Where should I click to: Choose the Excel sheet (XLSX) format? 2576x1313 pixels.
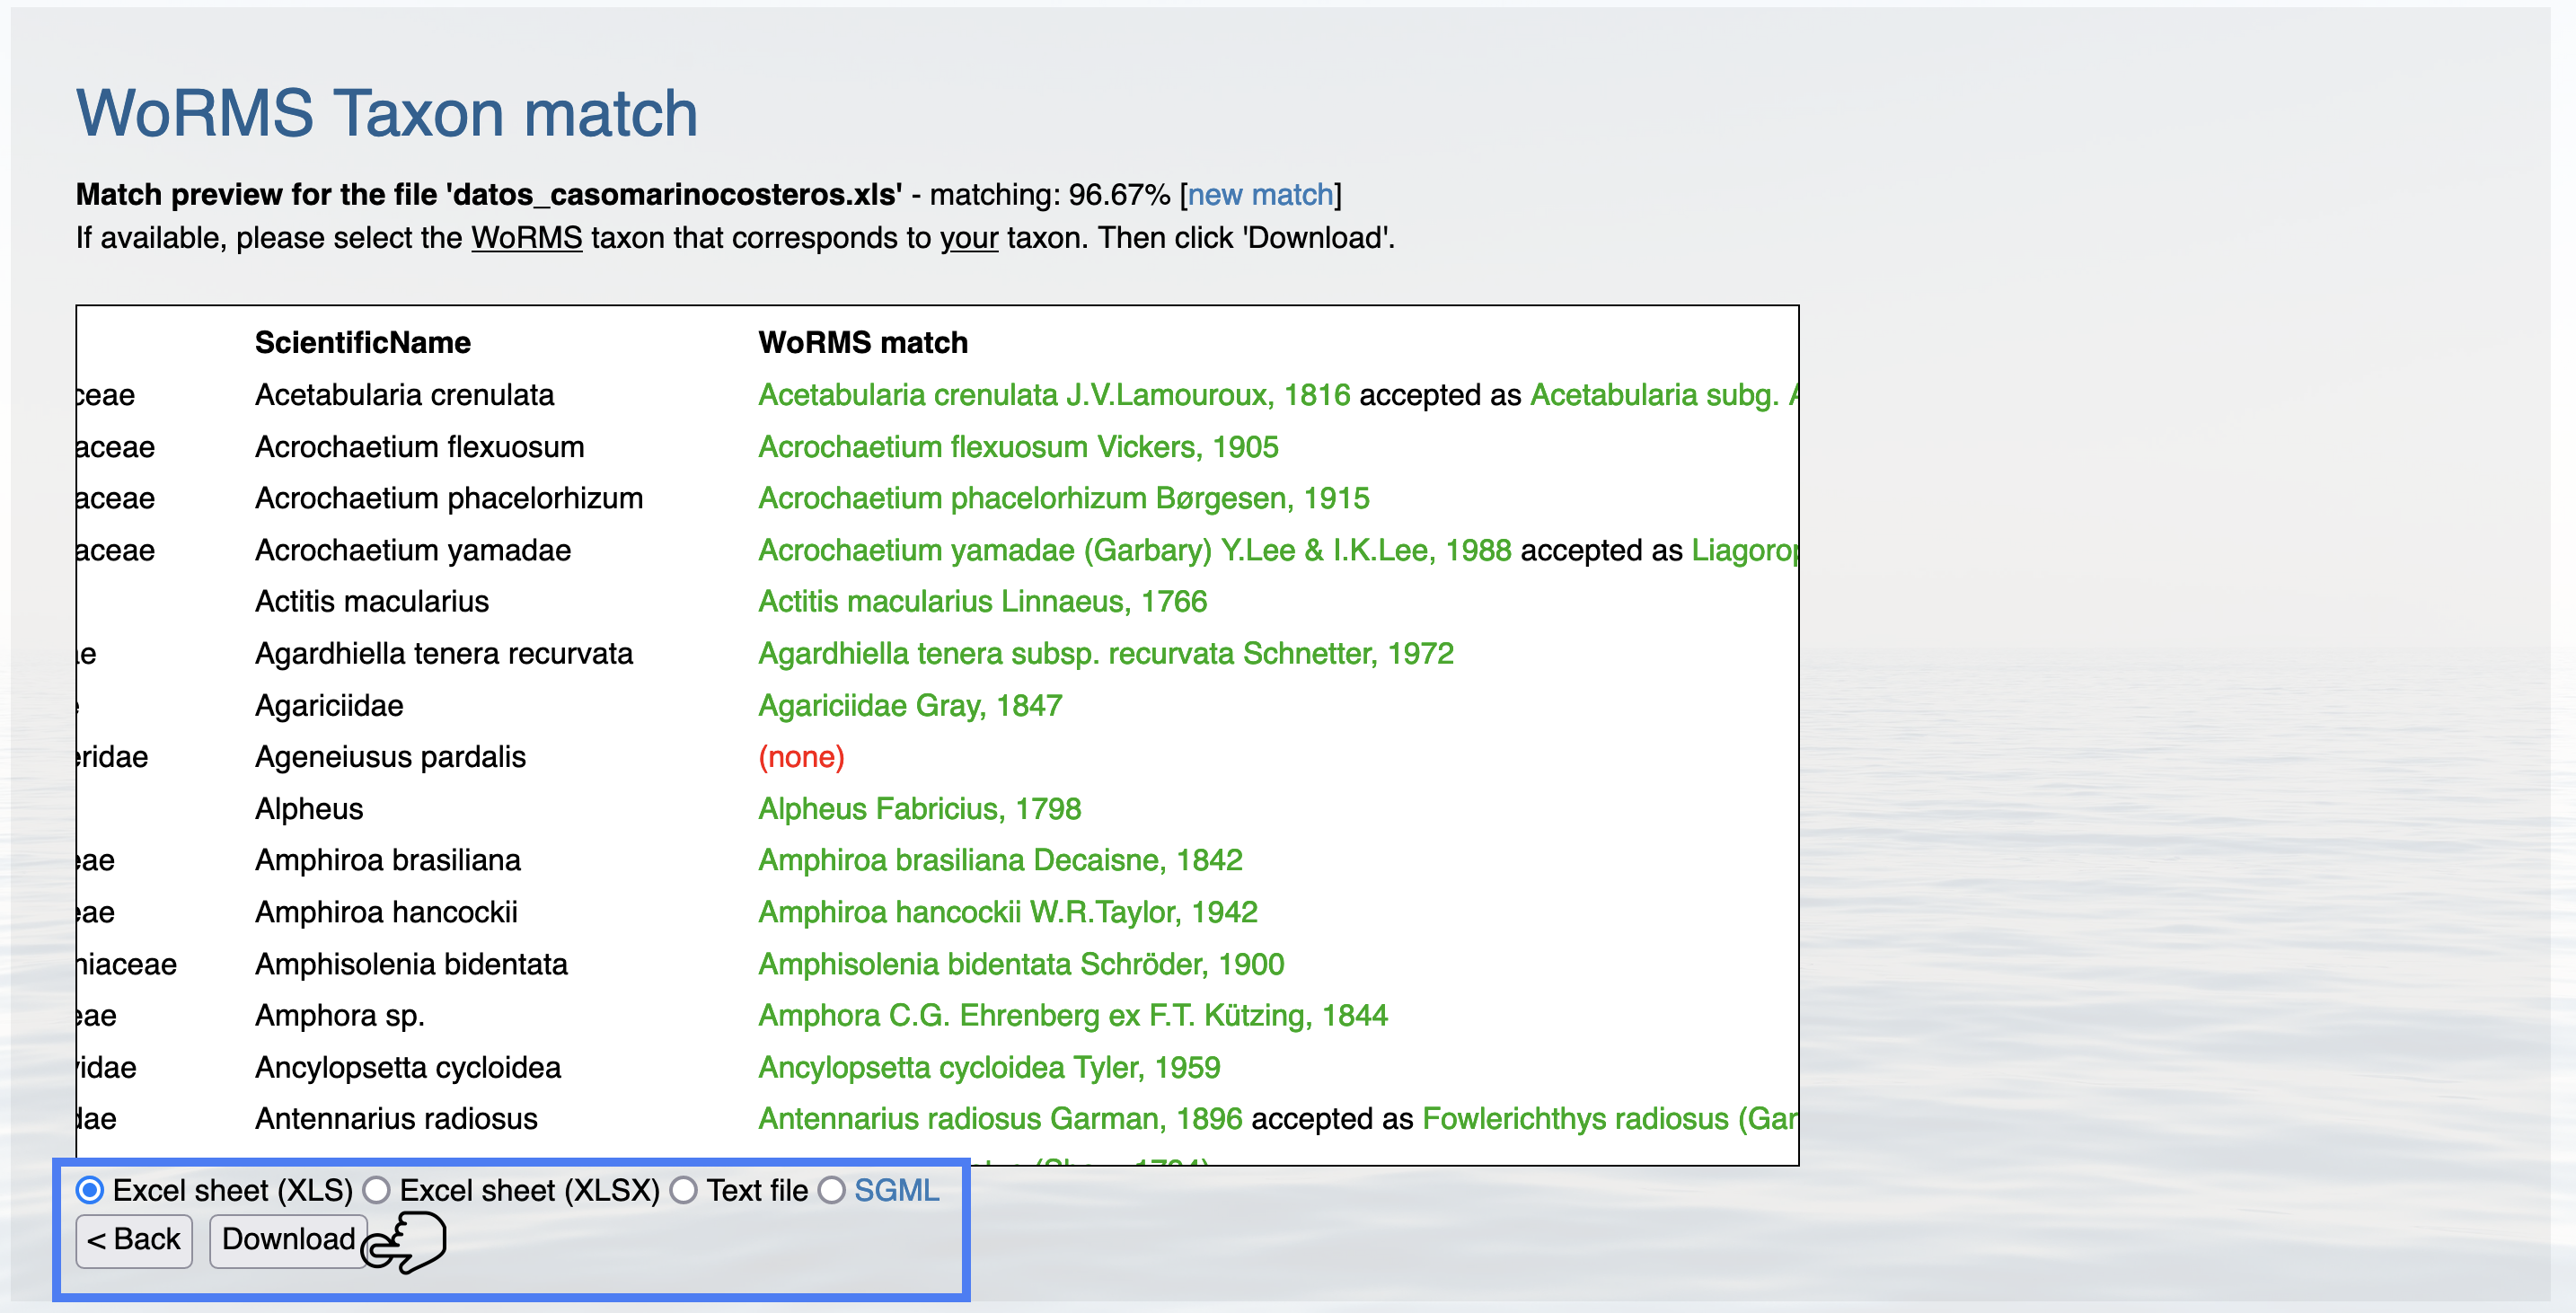coord(377,1190)
